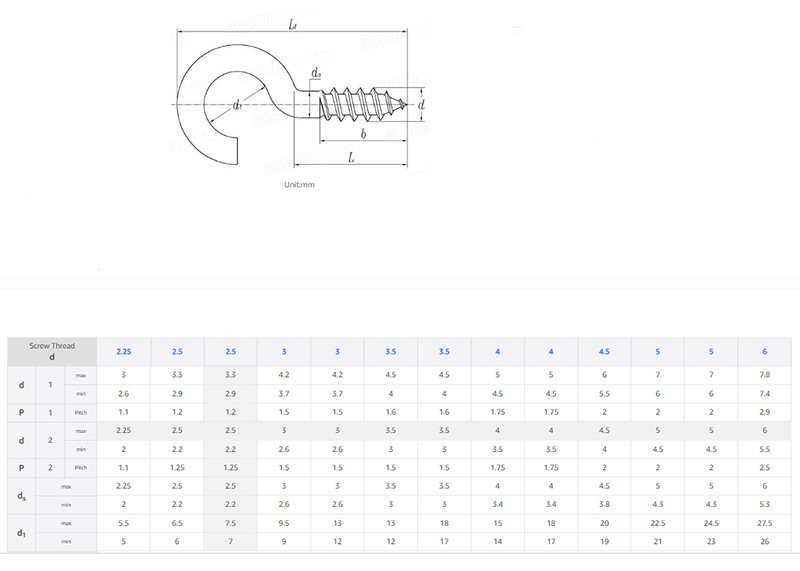Select the 22.5 value cell
This screenshot has width=800, height=571.
658,523
